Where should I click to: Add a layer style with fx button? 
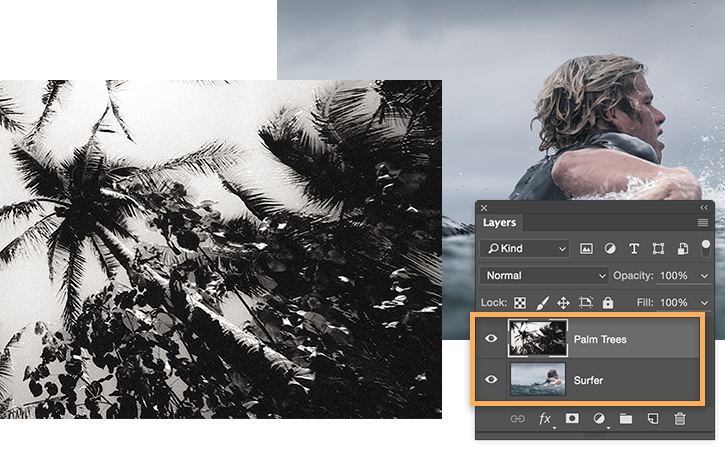tap(545, 419)
